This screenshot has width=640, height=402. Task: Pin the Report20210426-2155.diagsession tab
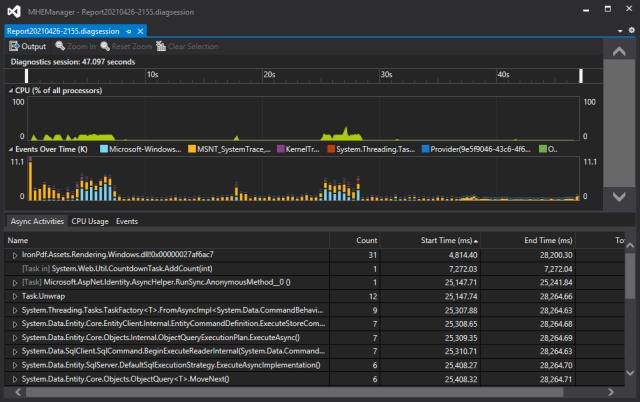tap(129, 31)
